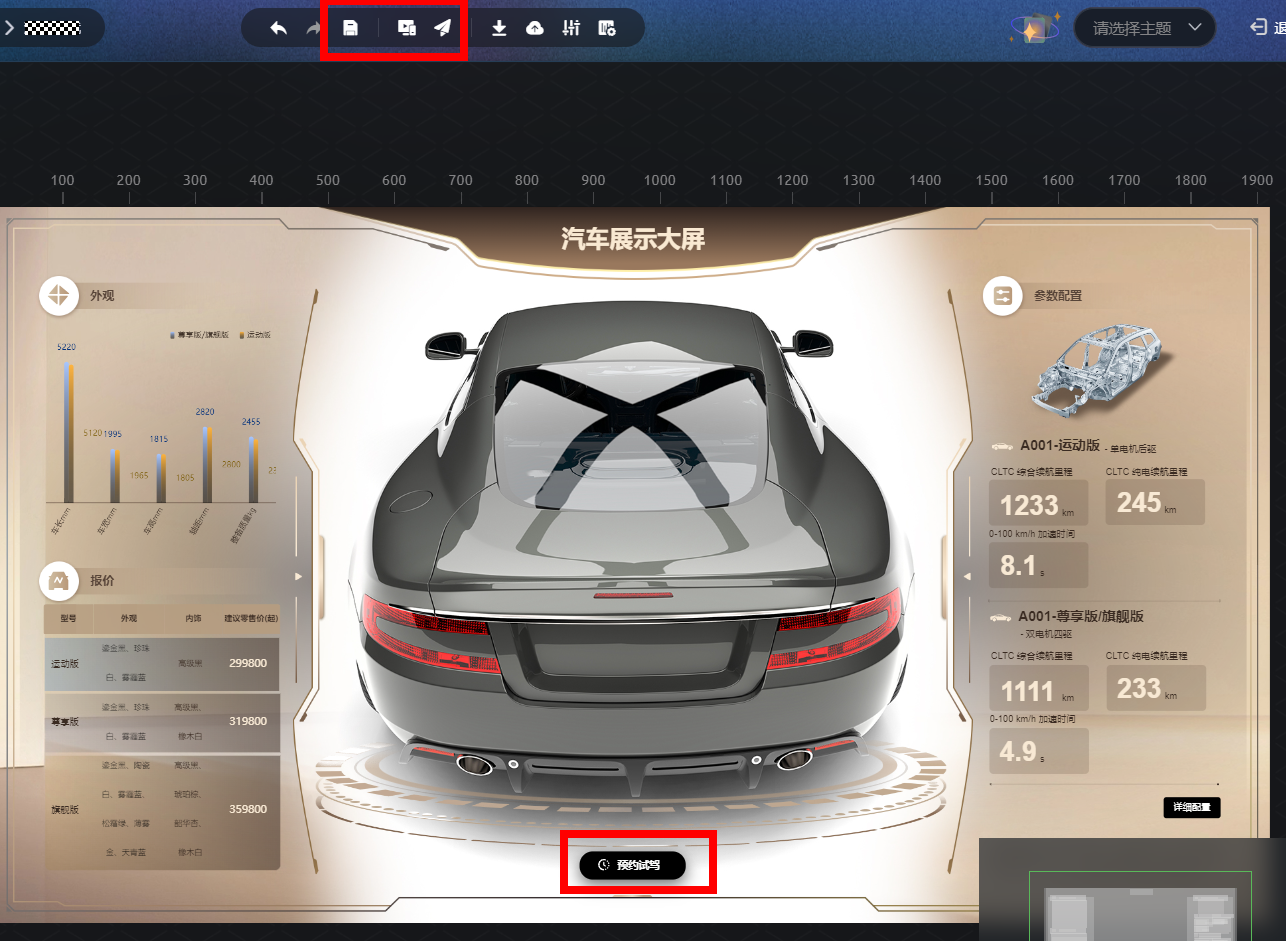
Task: Click the A001-尊享版/旗舰版 heading
Action: [x=1082, y=616]
